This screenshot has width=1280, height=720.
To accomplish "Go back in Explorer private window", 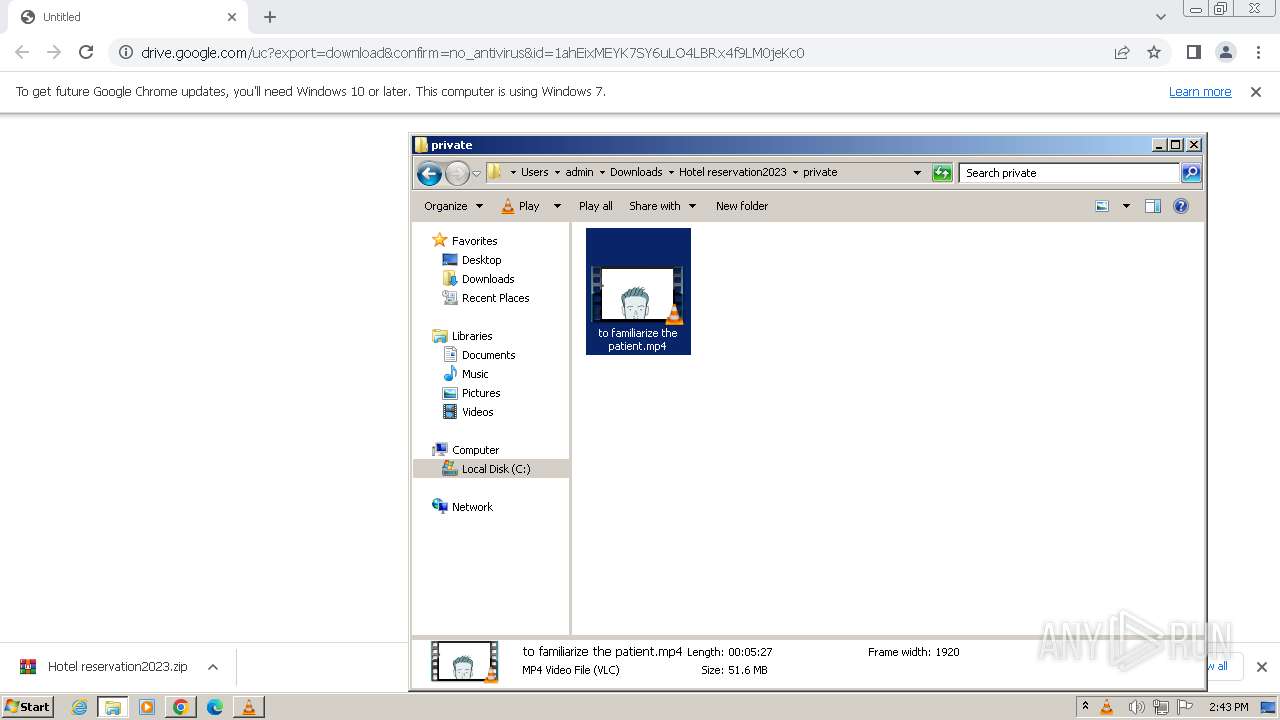I will coord(429,173).
